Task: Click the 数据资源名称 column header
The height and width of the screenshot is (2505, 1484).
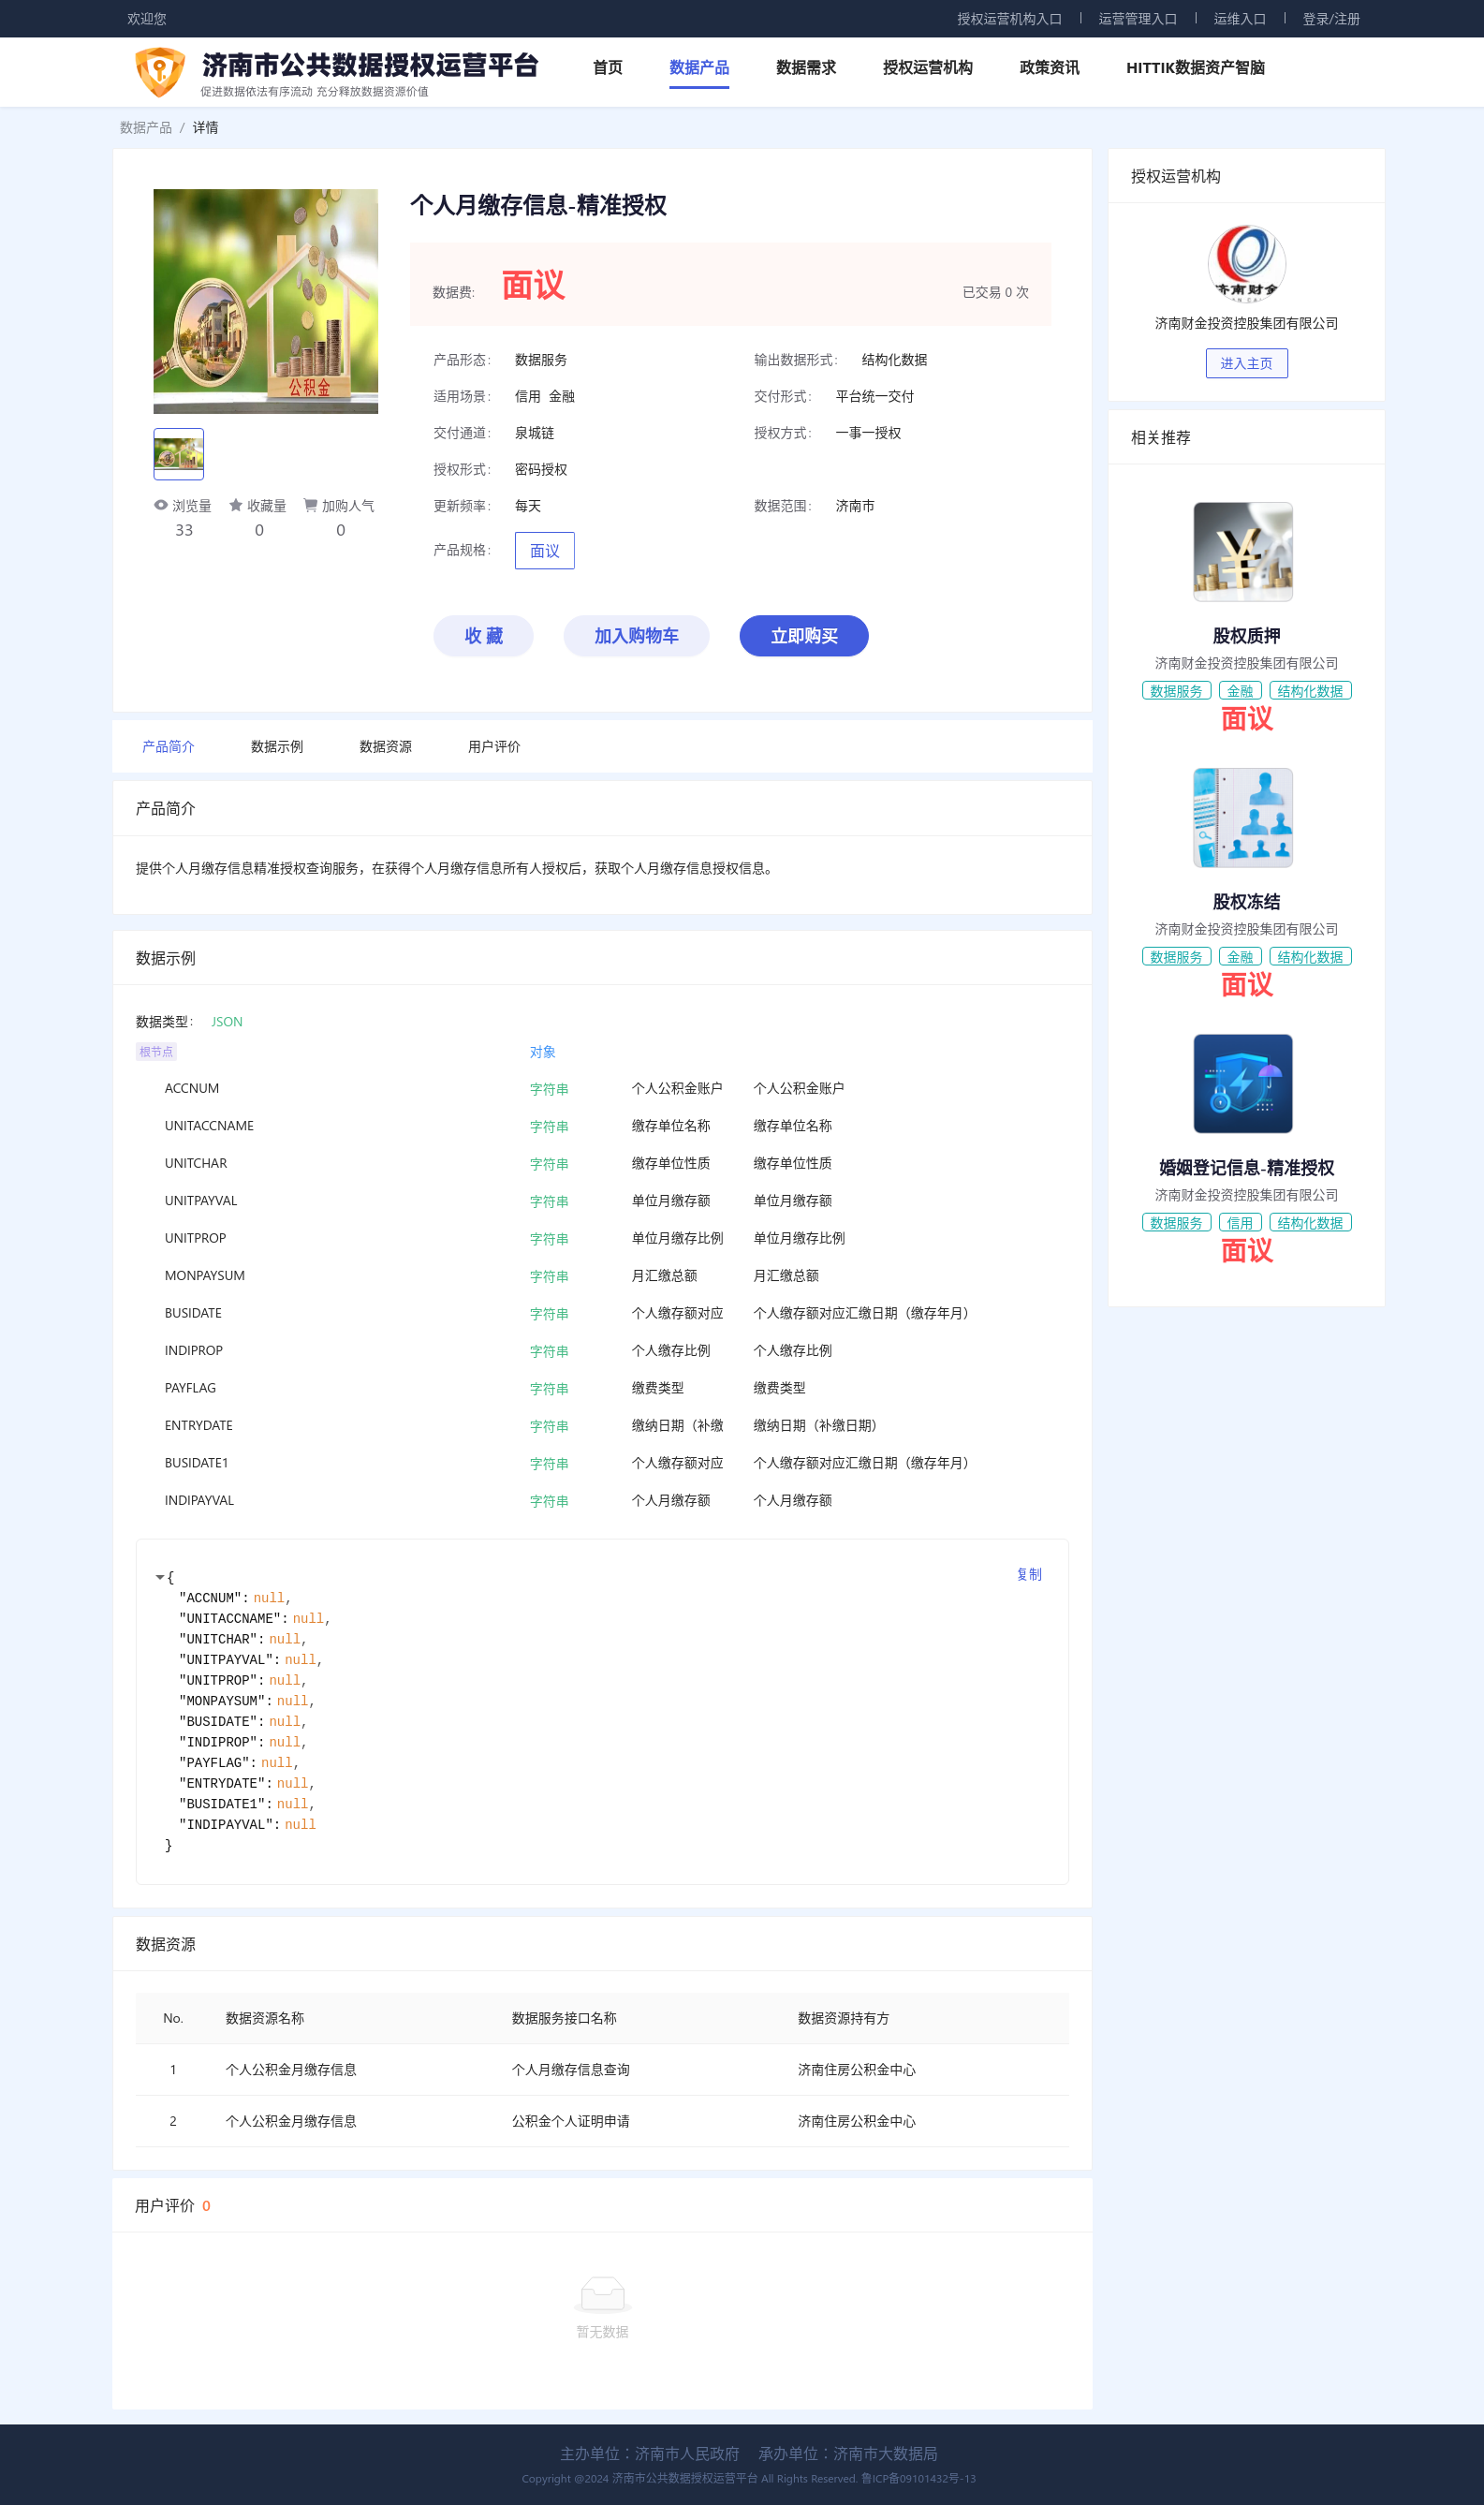Action: tap(265, 2018)
